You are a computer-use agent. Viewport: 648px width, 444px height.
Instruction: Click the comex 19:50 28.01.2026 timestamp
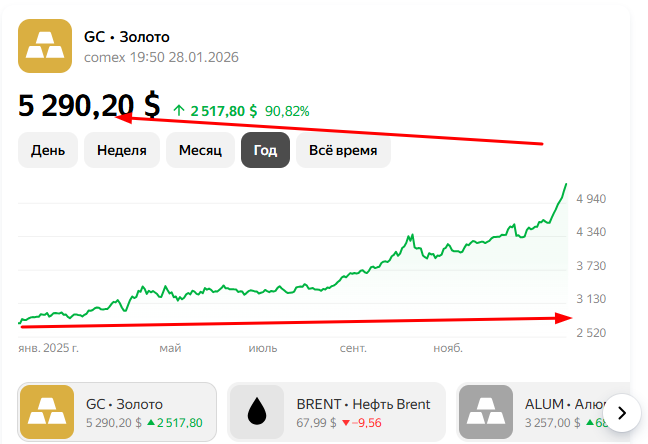[x=161, y=57]
